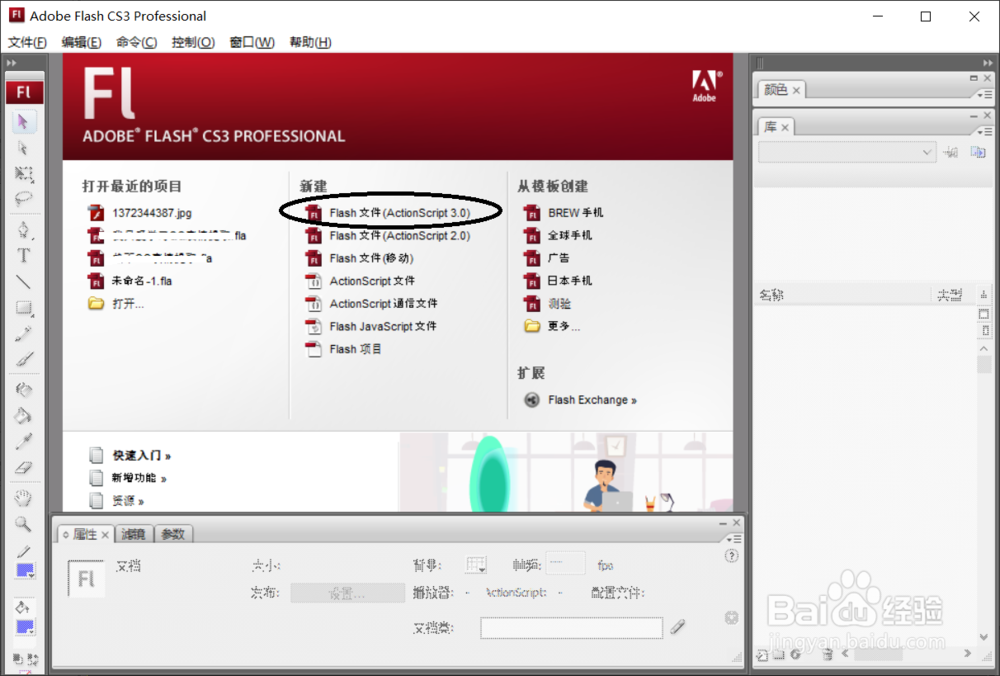Open the 文件(F) menu
1000x676 pixels.
click(x=27, y=42)
